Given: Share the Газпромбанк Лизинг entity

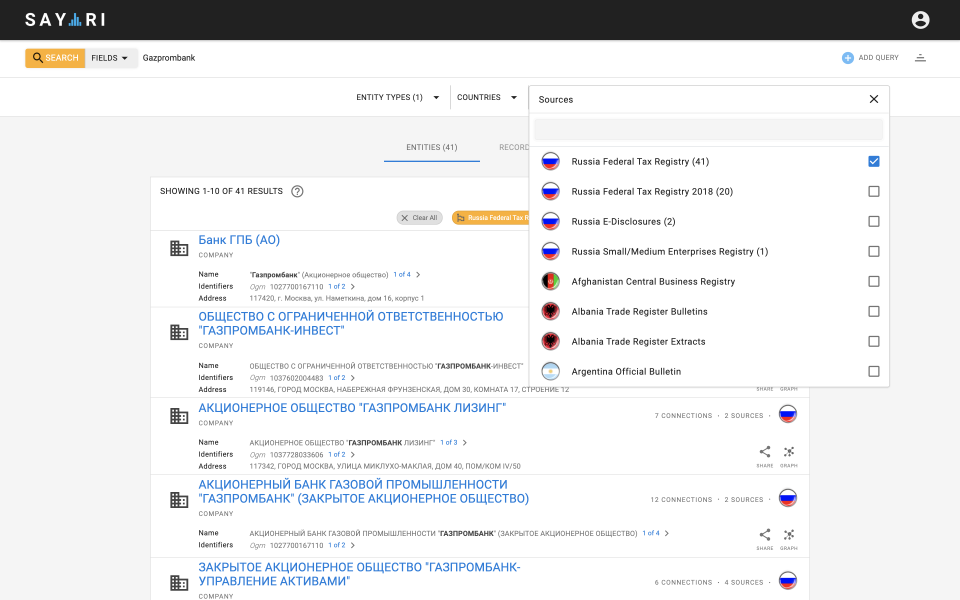Looking at the screenshot, I should pos(765,452).
